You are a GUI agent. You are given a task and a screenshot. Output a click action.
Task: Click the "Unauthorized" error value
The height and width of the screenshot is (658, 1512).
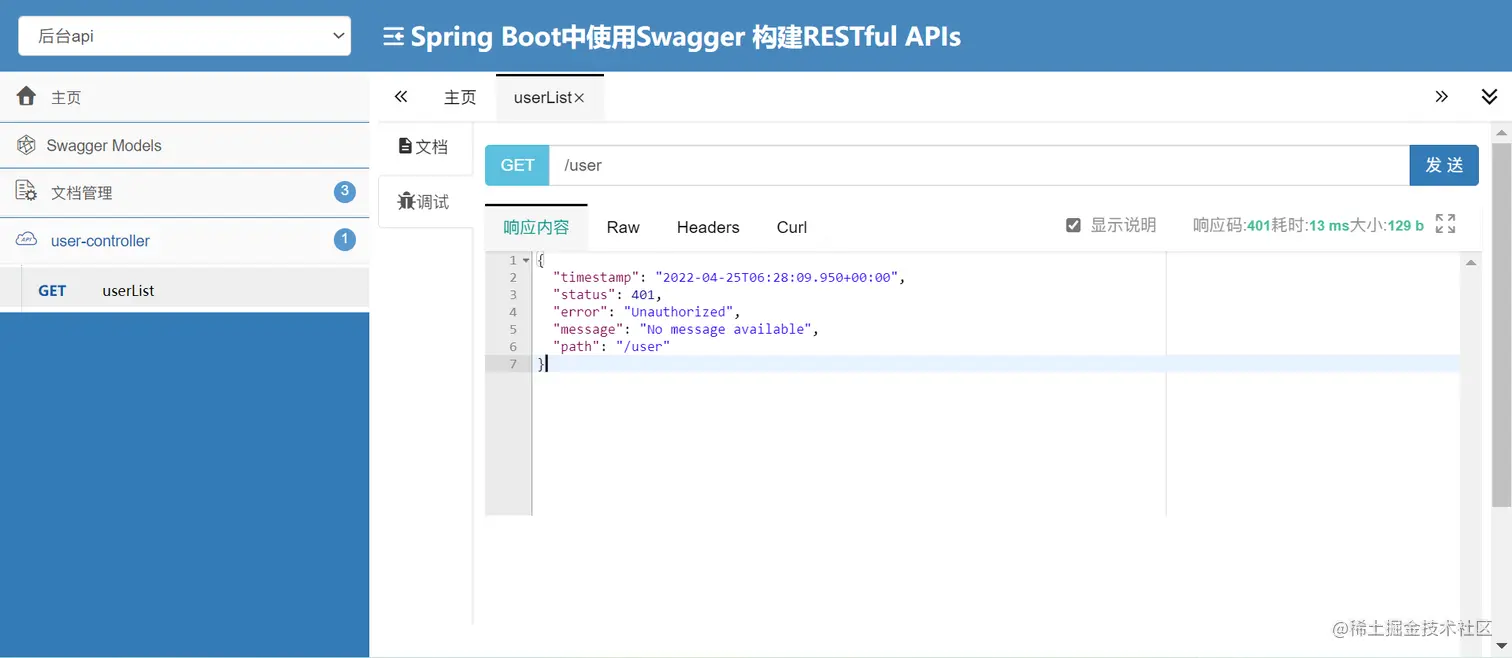(x=678, y=312)
